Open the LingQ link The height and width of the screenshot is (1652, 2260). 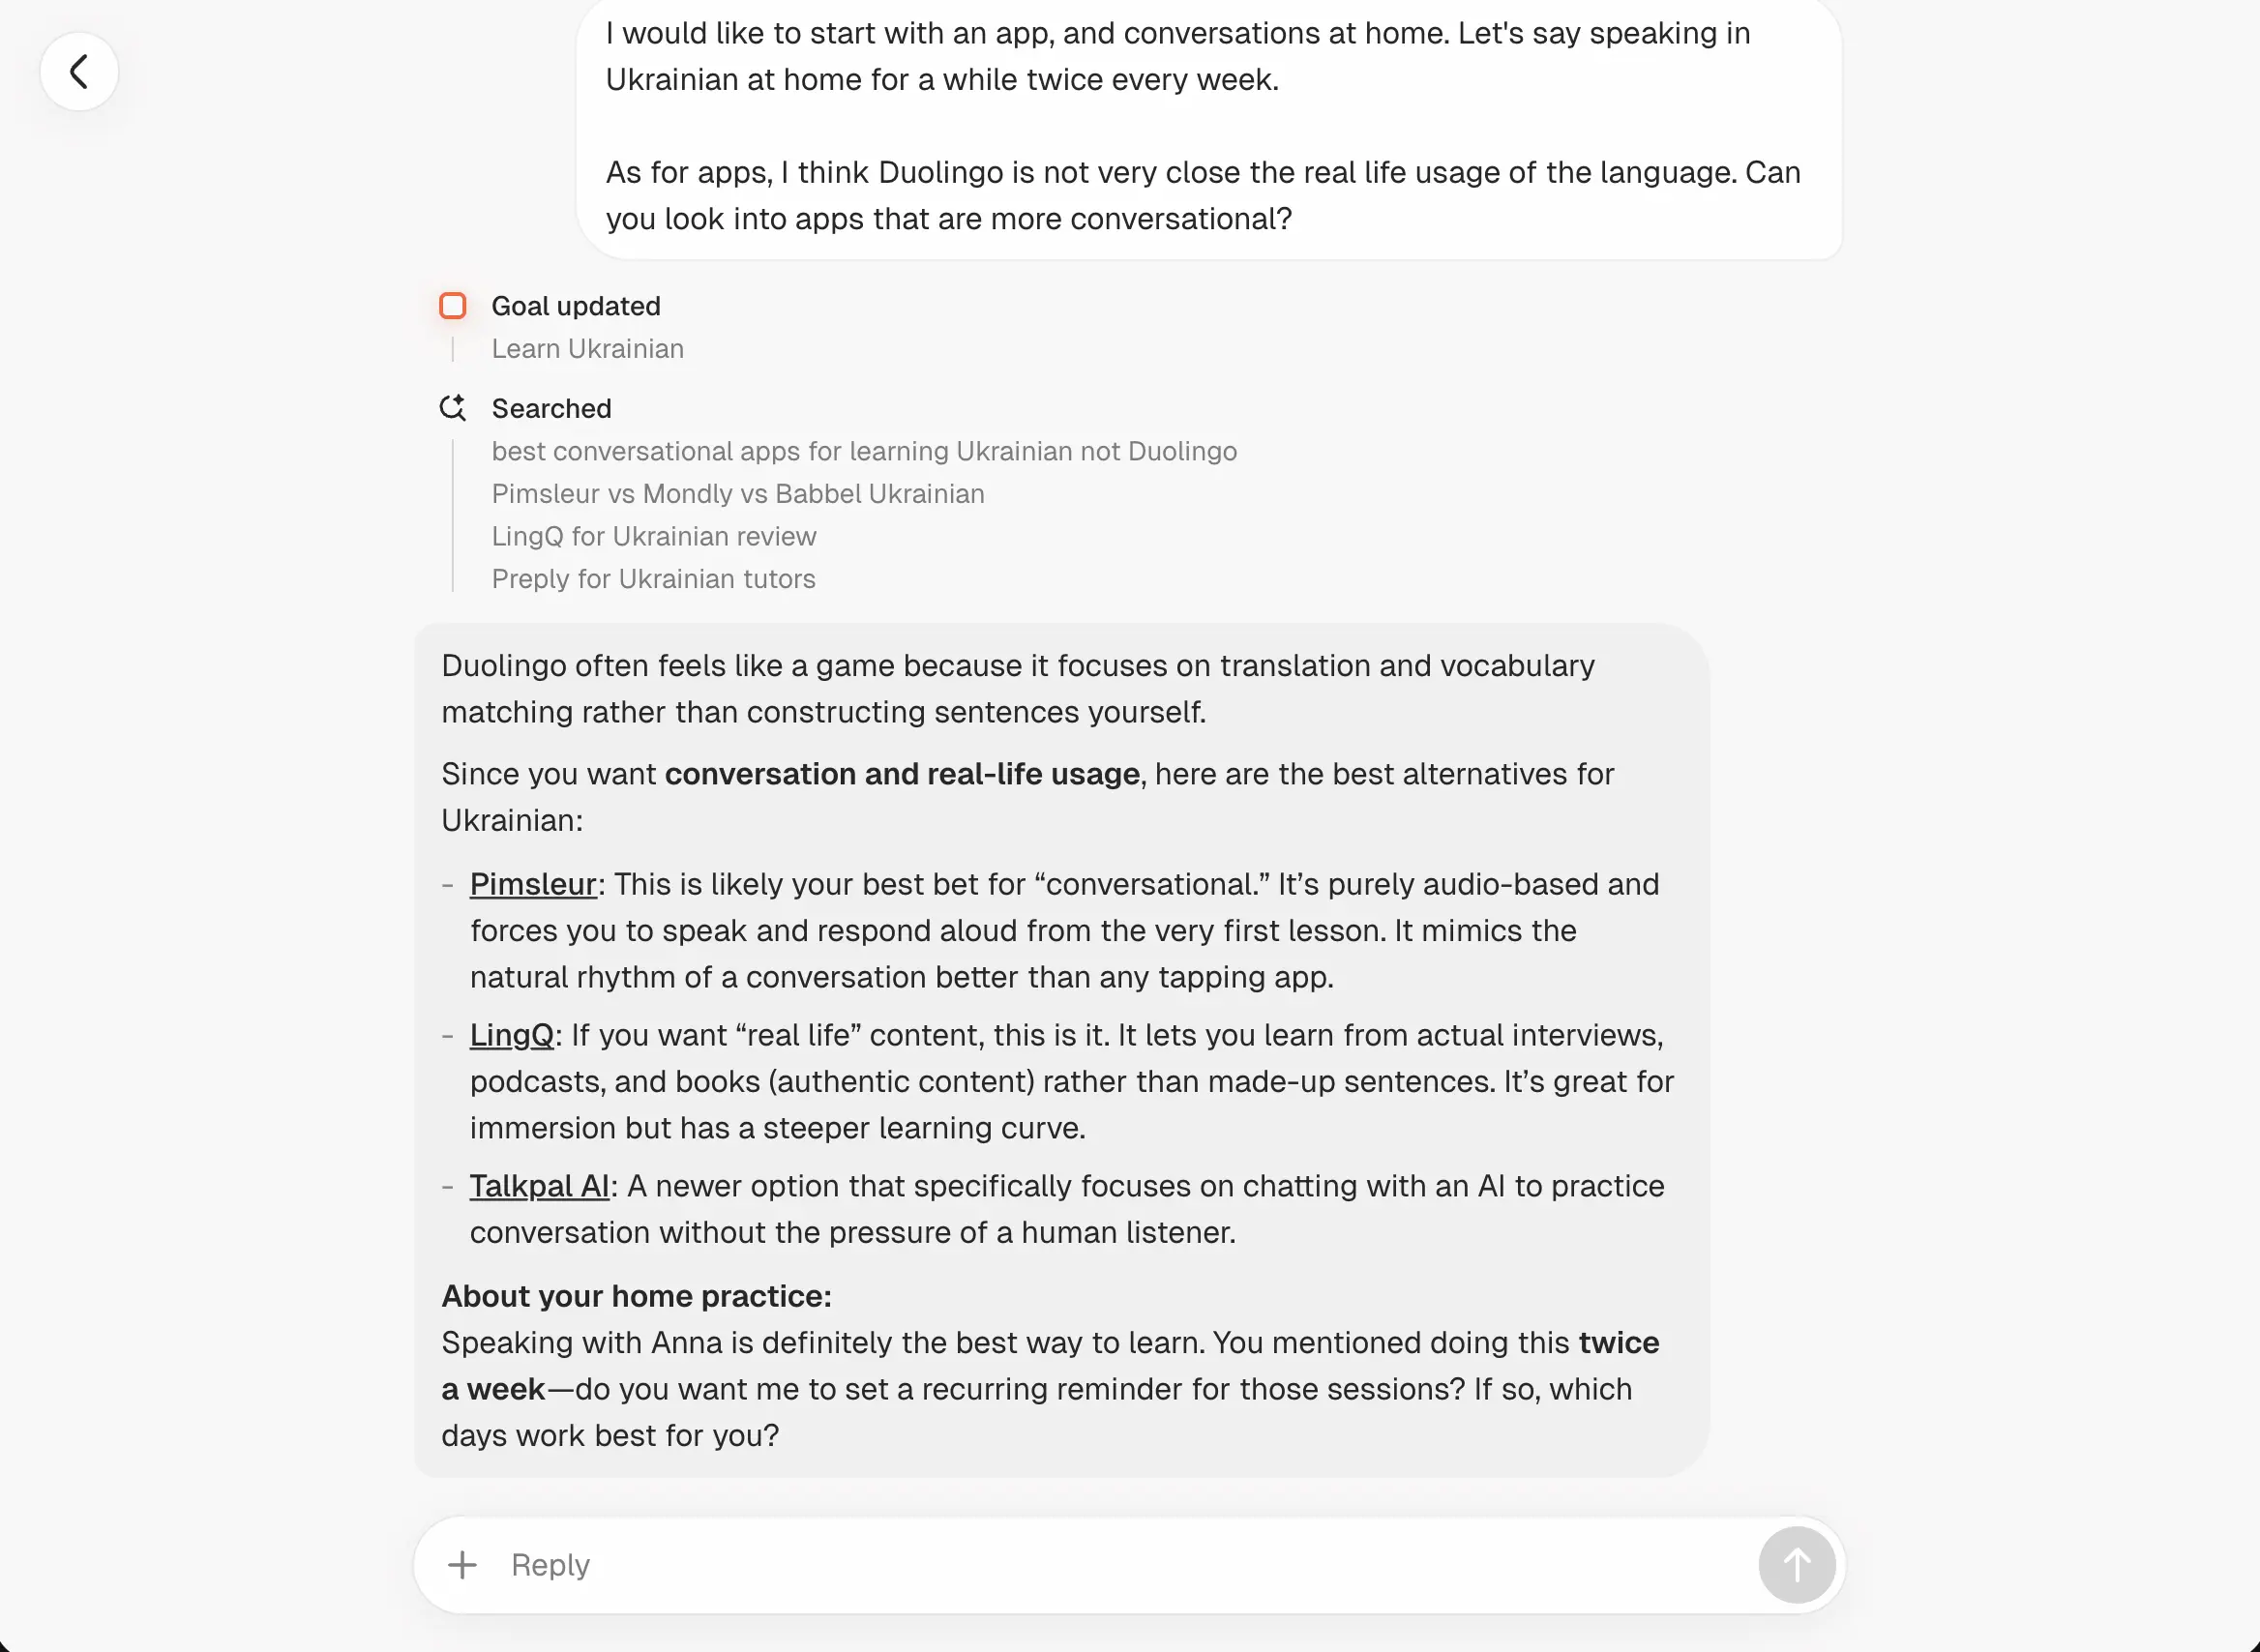click(511, 1035)
